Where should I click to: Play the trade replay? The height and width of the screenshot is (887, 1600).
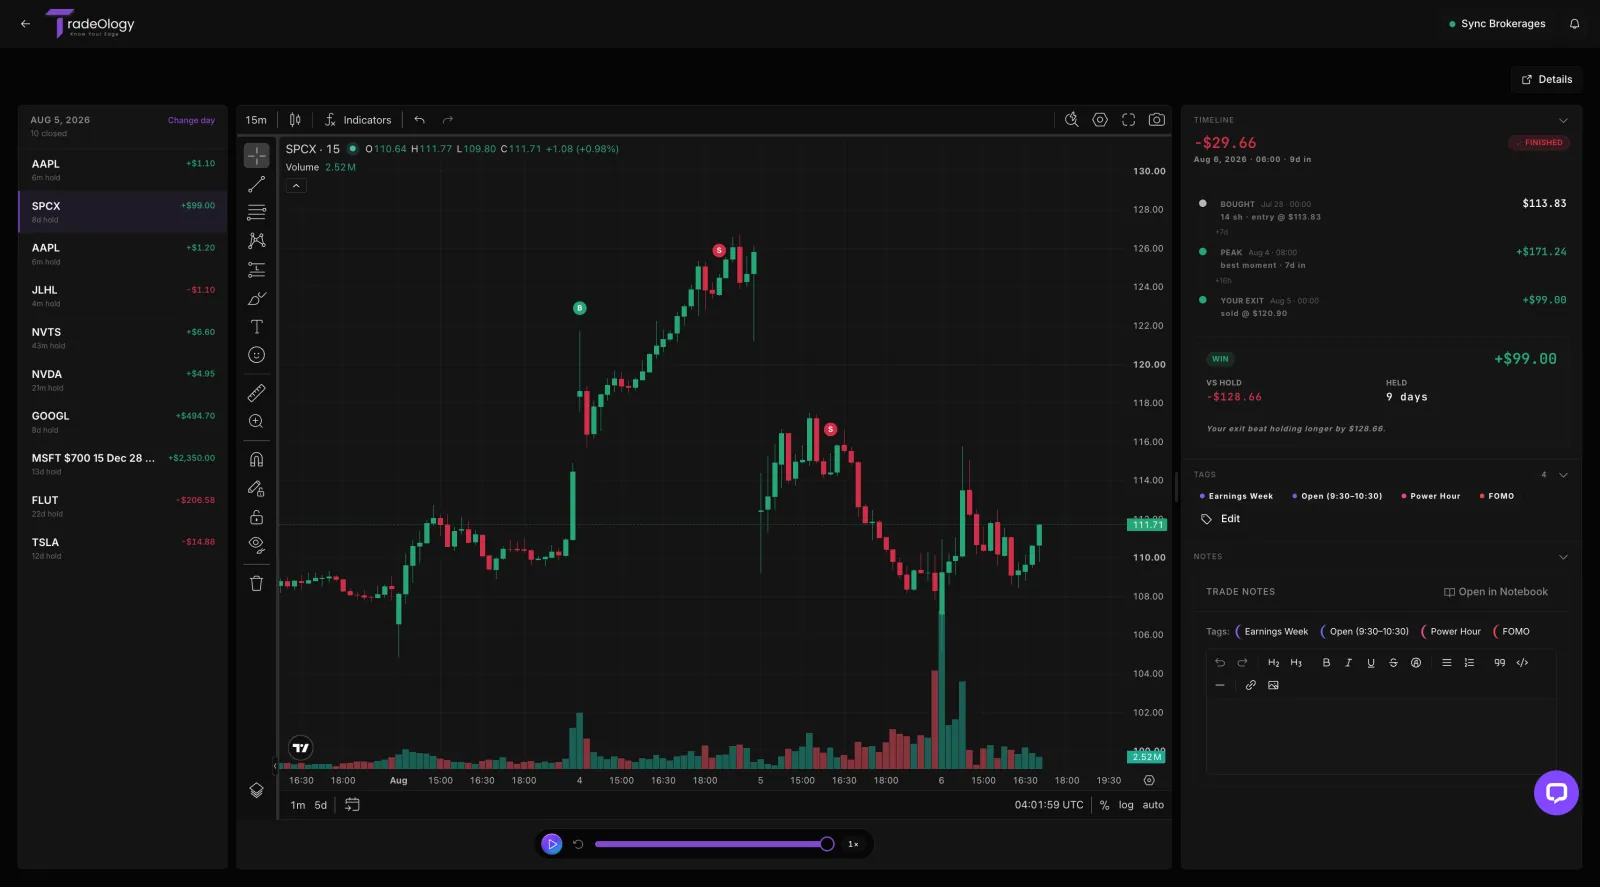pos(552,844)
